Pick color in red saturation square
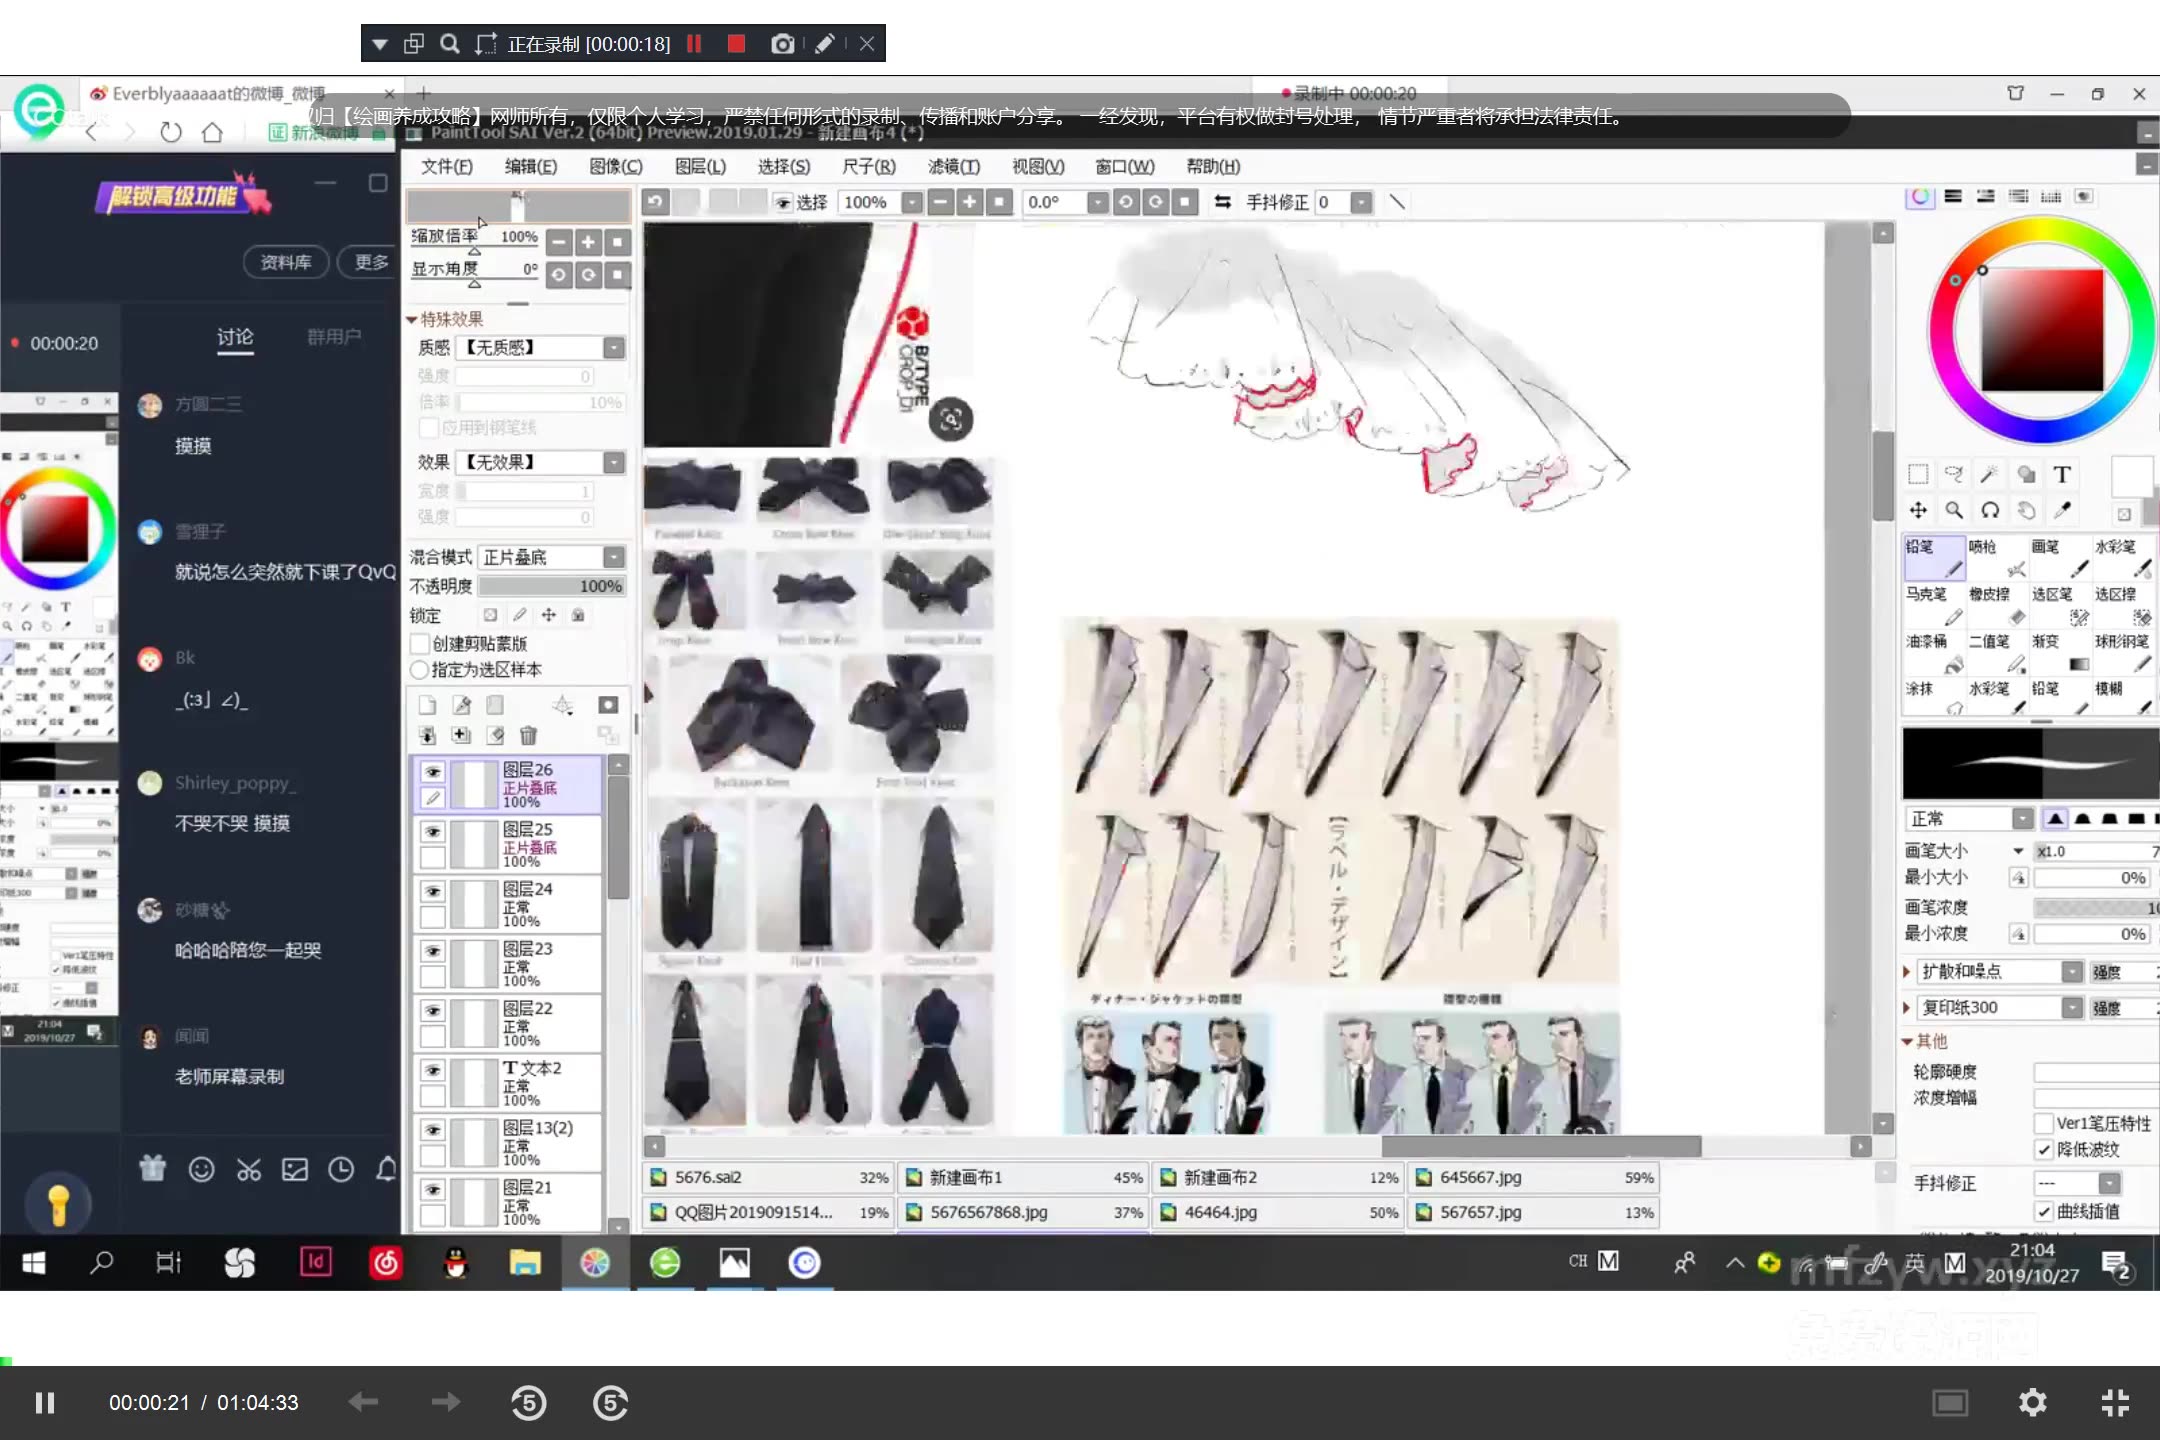The height and width of the screenshot is (1440, 2160). click(2042, 331)
